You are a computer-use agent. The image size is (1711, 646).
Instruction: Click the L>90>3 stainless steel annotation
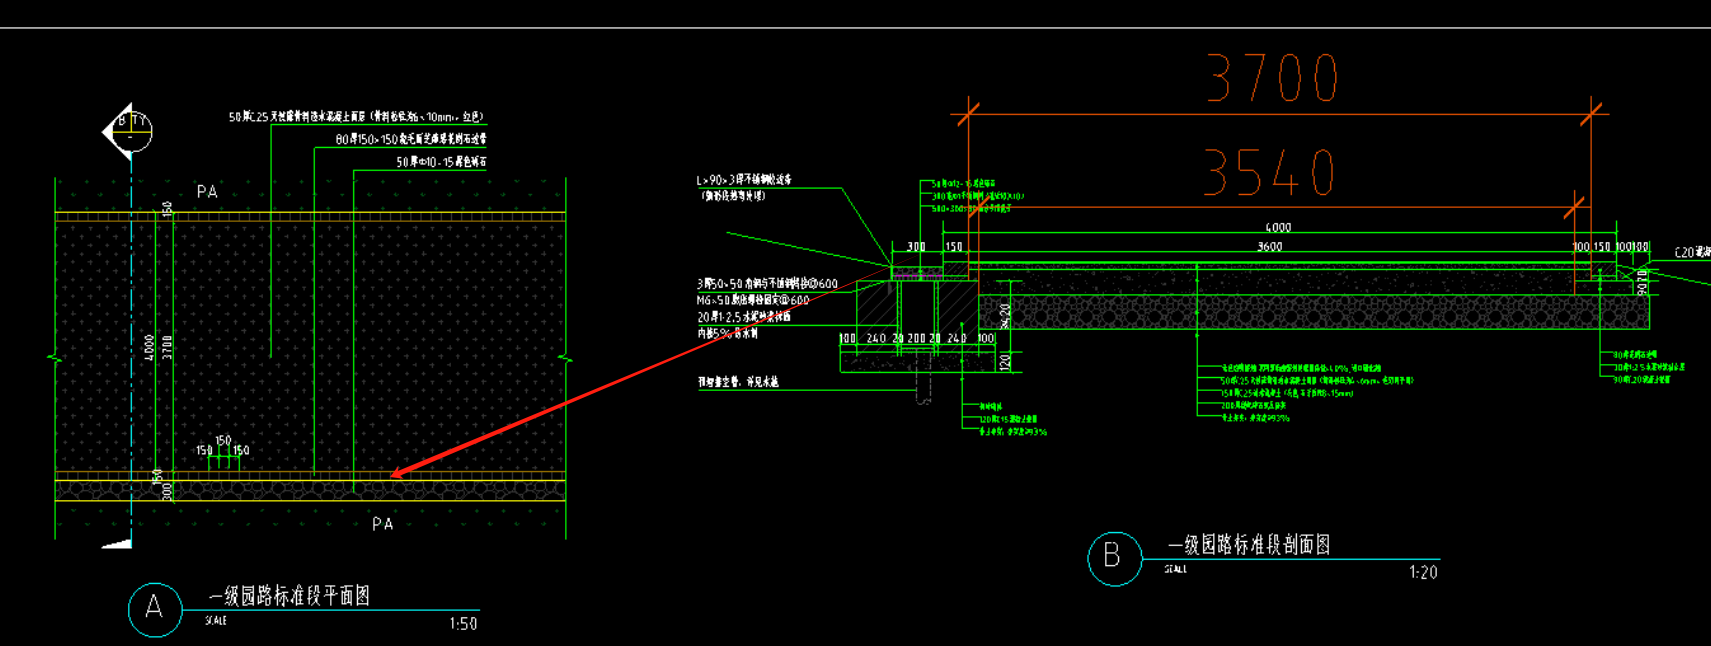[x=744, y=180]
